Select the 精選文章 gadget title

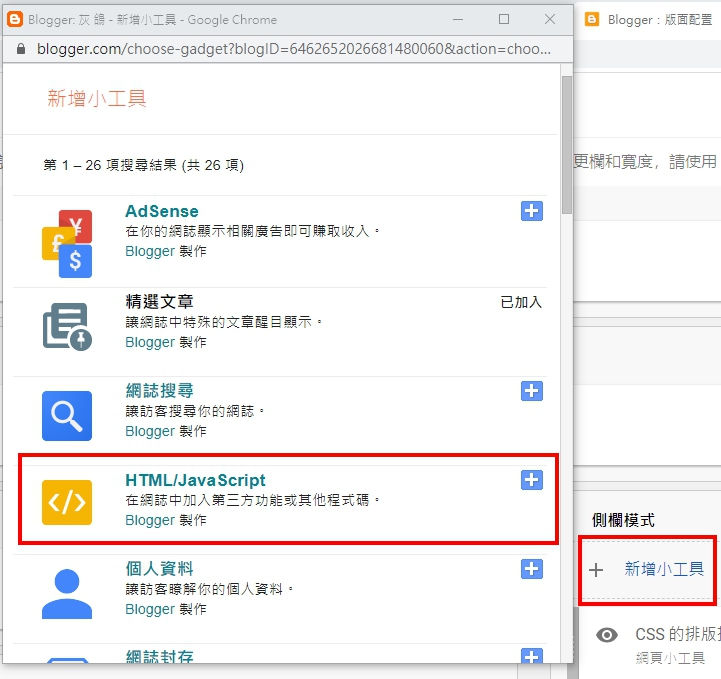point(160,302)
